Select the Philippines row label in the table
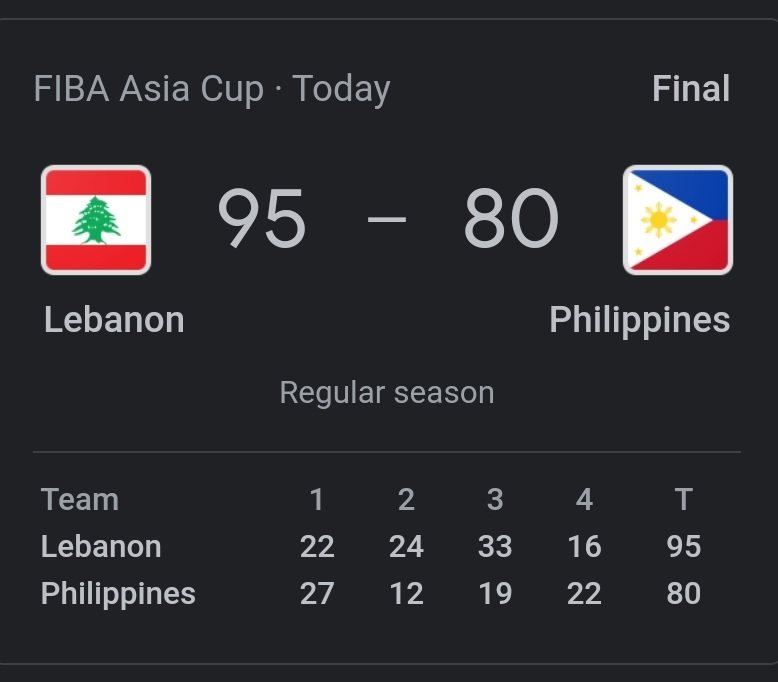The image size is (778, 682). (118, 593)
